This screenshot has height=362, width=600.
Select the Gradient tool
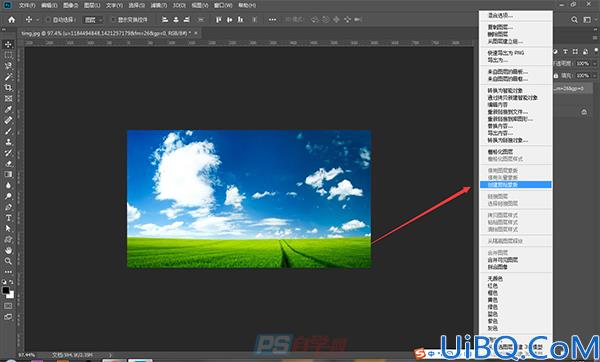(x=8, y=174)
